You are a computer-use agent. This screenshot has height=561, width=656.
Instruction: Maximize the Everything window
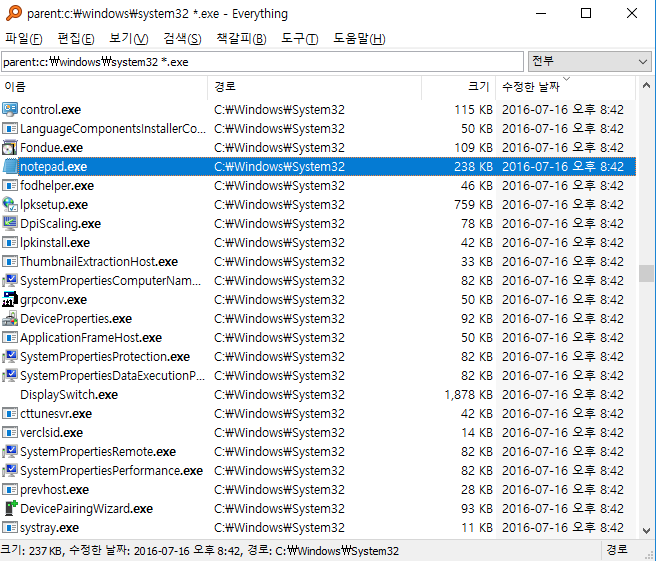click(586, 13)
